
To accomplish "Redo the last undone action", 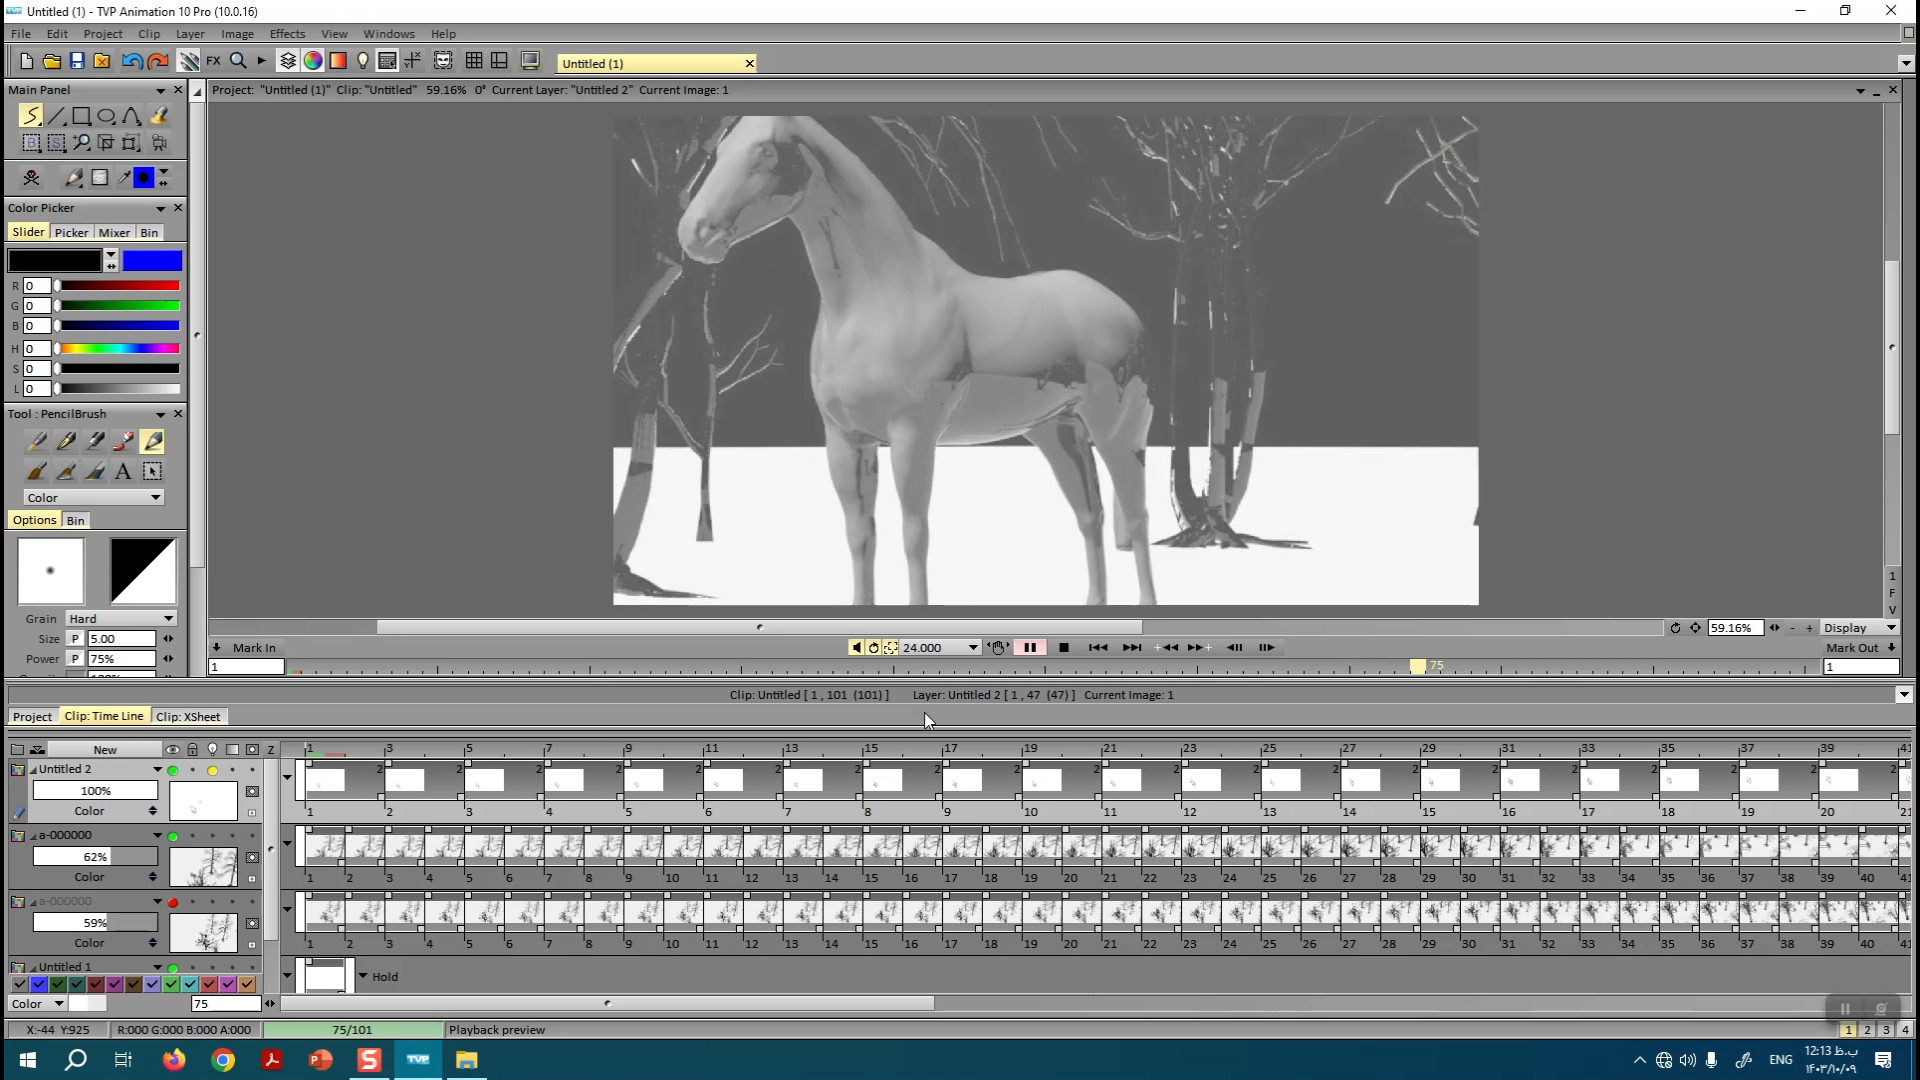I will tap(157, 61).
